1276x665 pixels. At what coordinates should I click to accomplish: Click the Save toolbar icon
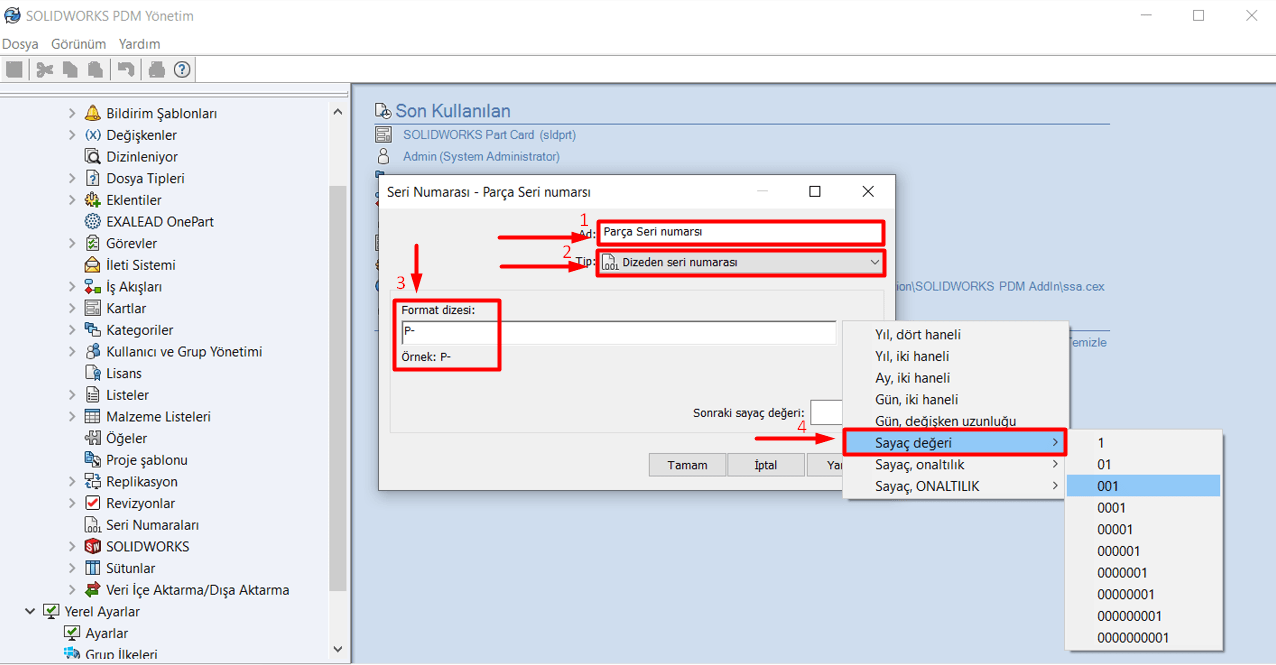[14, 70]
